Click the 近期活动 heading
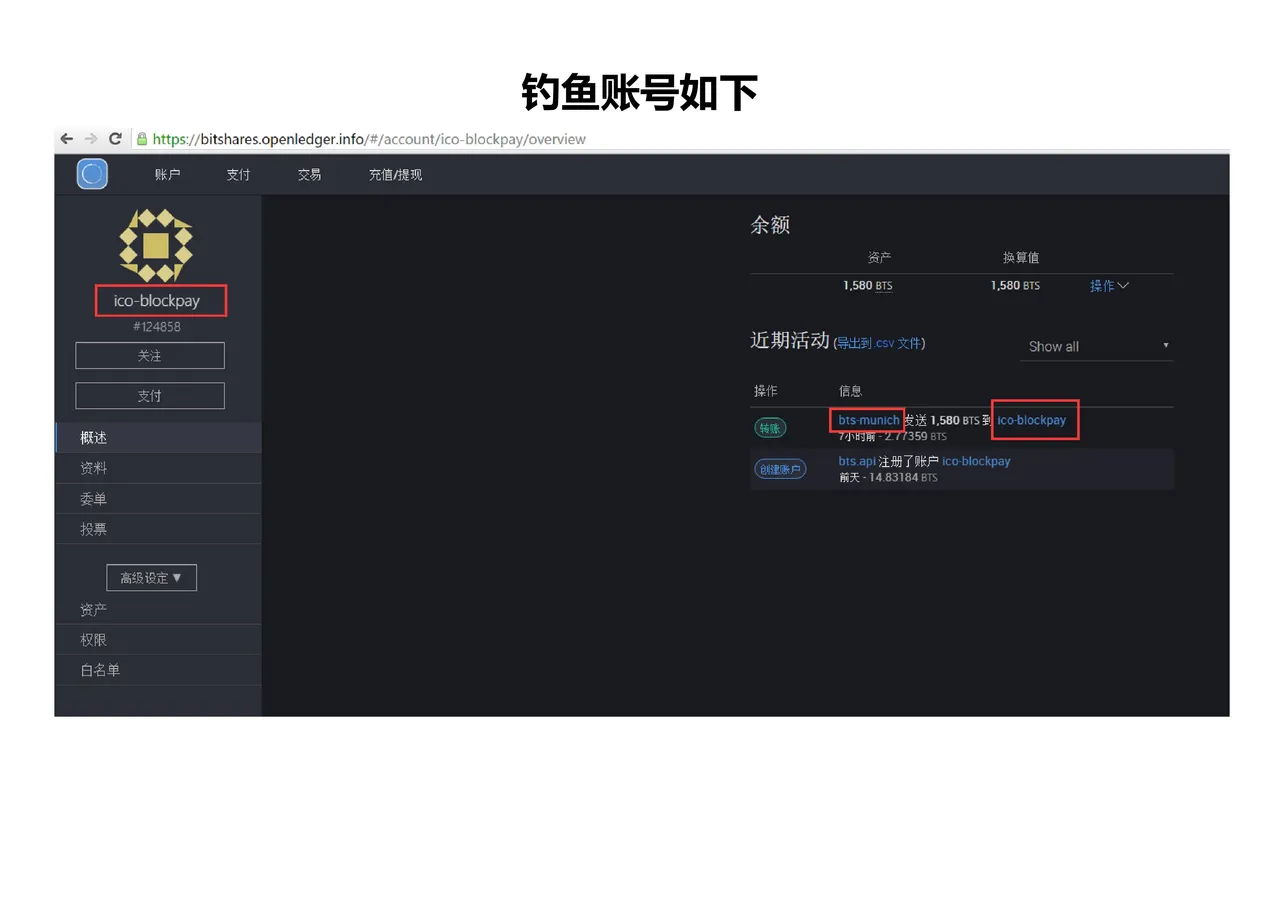The height and width of the screenshot is (905, 1280). click(790, 340)
